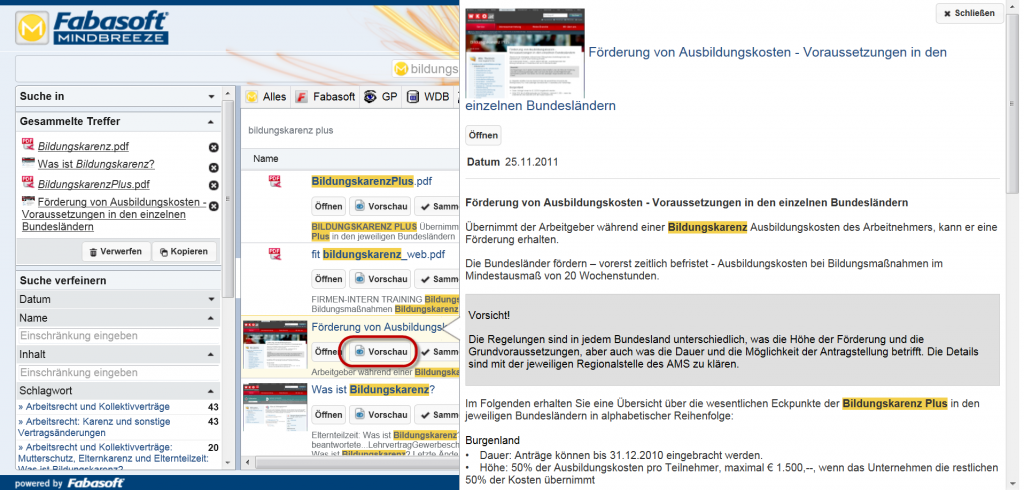The height and width of the screenshot is (490, 1024).
Task: Click Vorschau for BildungskarenzPlus.pdf result
Action: click(x=380, y=206)
